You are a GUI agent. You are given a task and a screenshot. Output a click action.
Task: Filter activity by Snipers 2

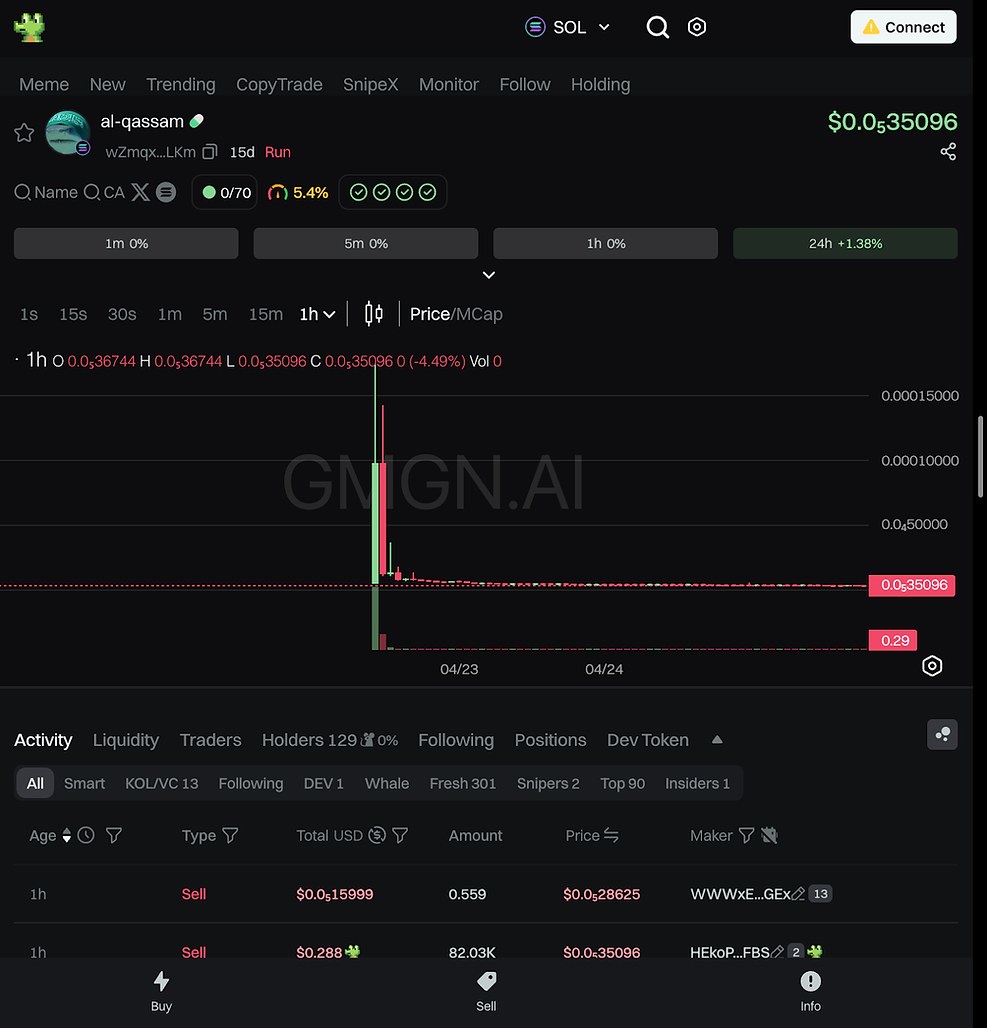coord(548,783)
